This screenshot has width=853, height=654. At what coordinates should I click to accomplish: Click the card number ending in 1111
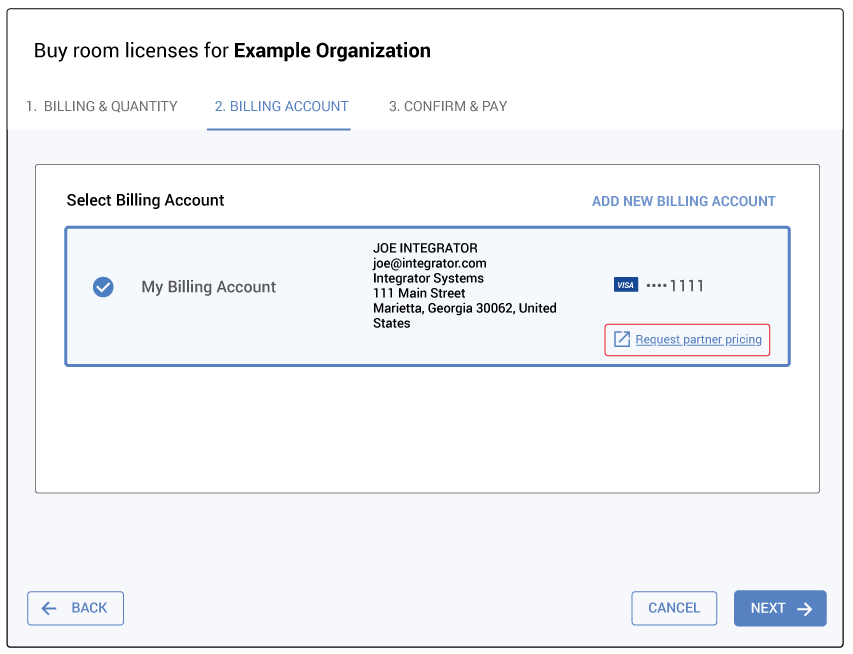(676, 286)
